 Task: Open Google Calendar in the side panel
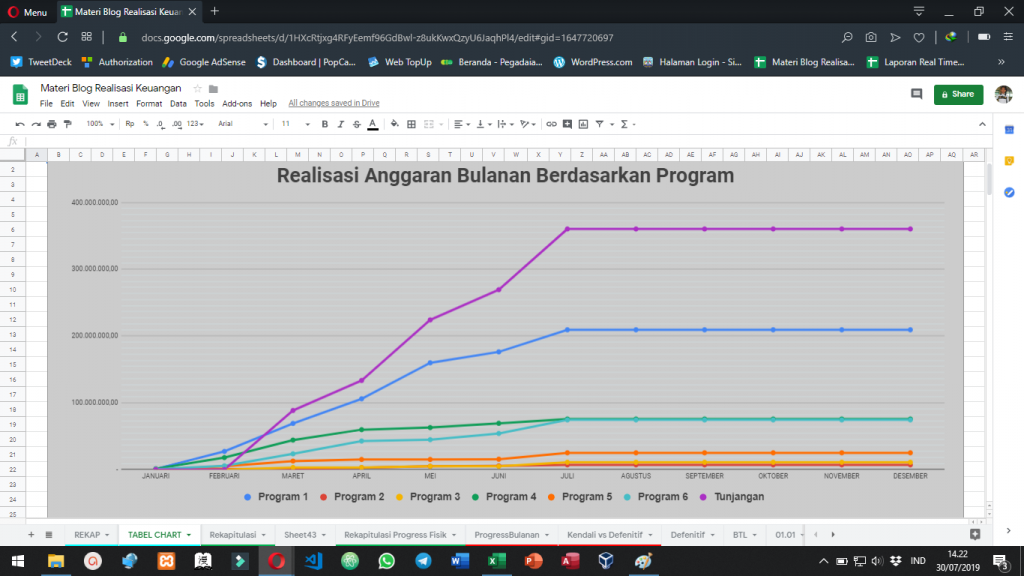1010,130
